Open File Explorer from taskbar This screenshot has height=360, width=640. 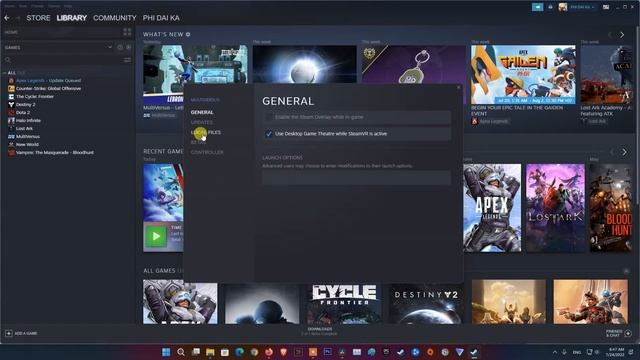pos(210,352)
